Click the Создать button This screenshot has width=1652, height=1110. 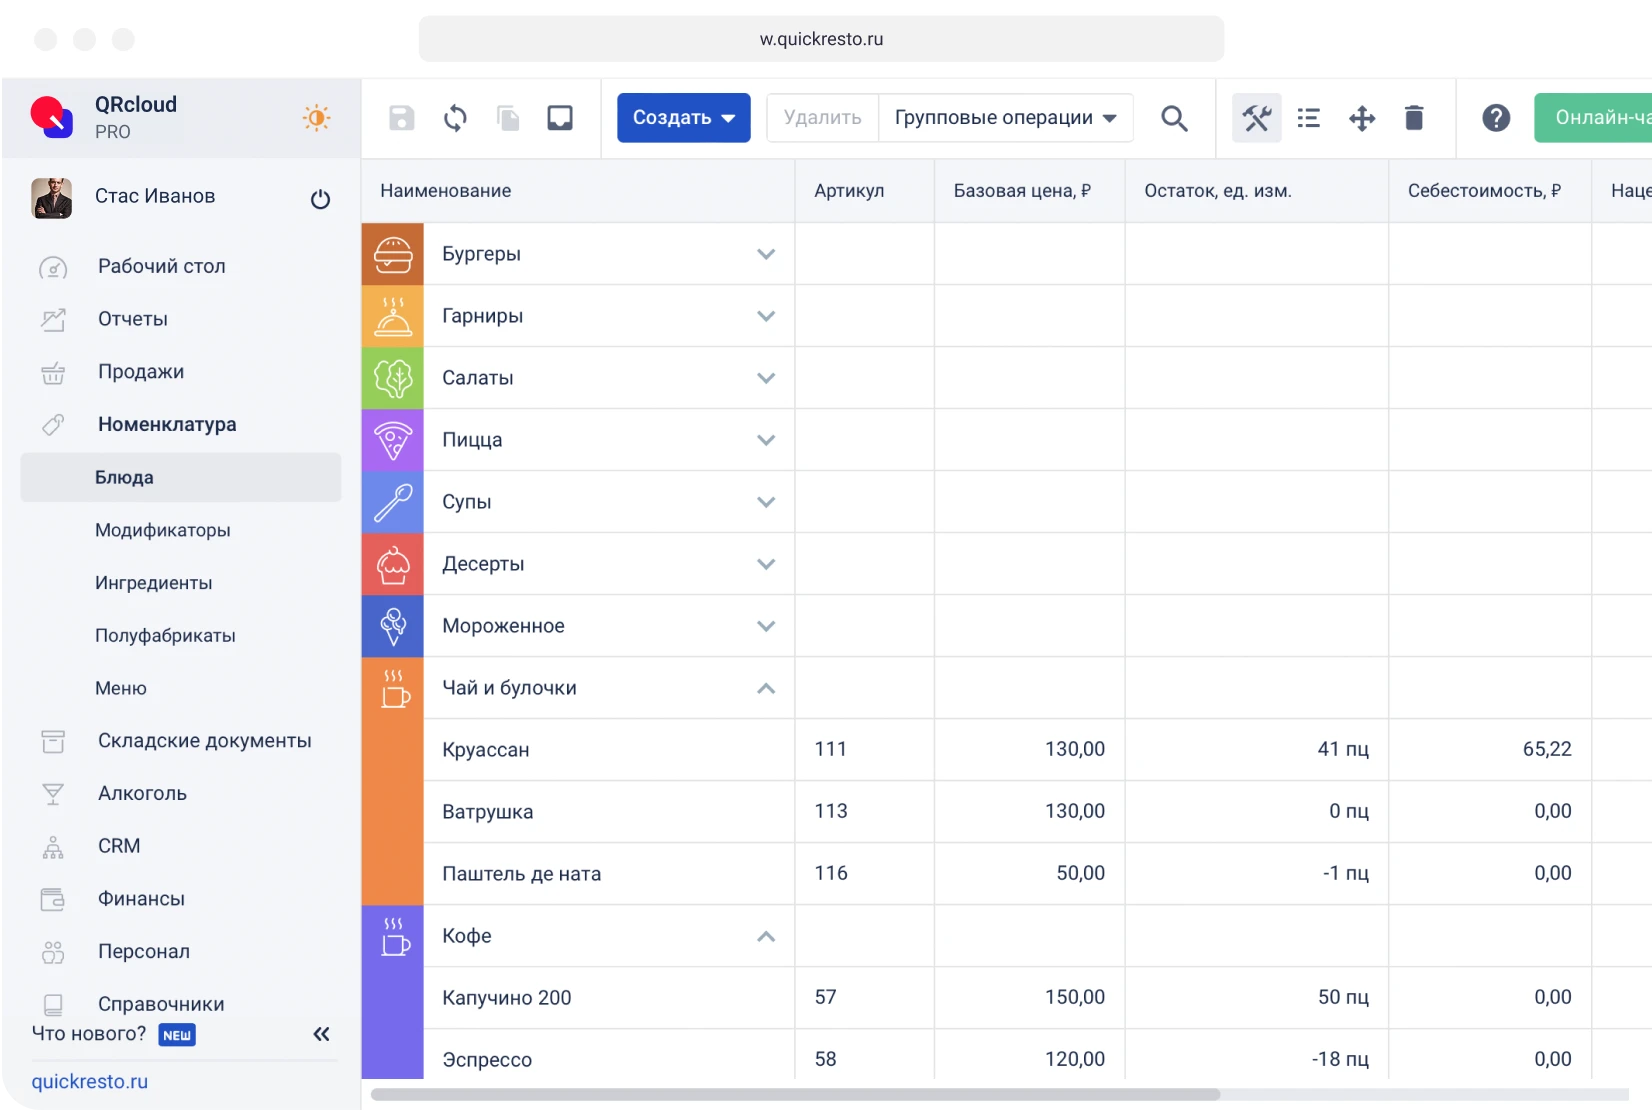coord(683,118)
